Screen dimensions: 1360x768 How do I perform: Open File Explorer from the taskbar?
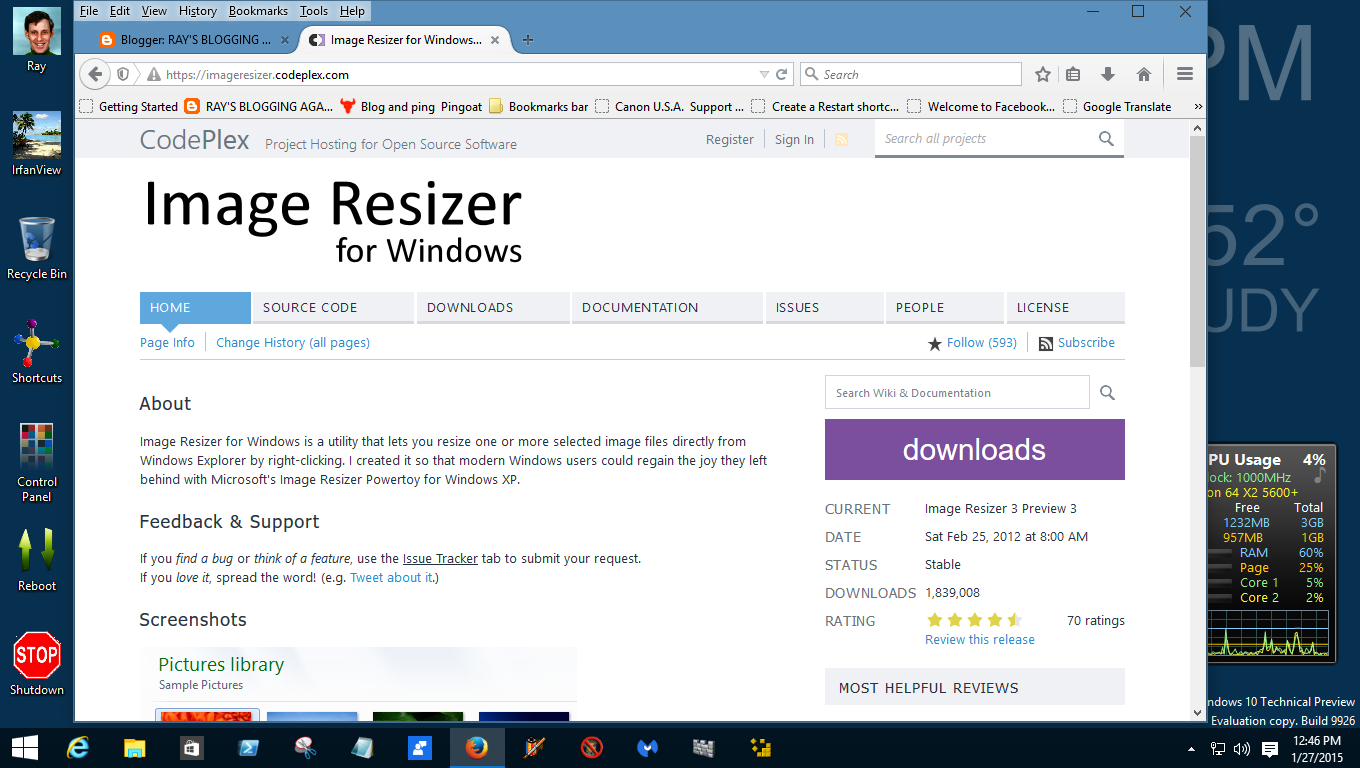tap(135, 747)
